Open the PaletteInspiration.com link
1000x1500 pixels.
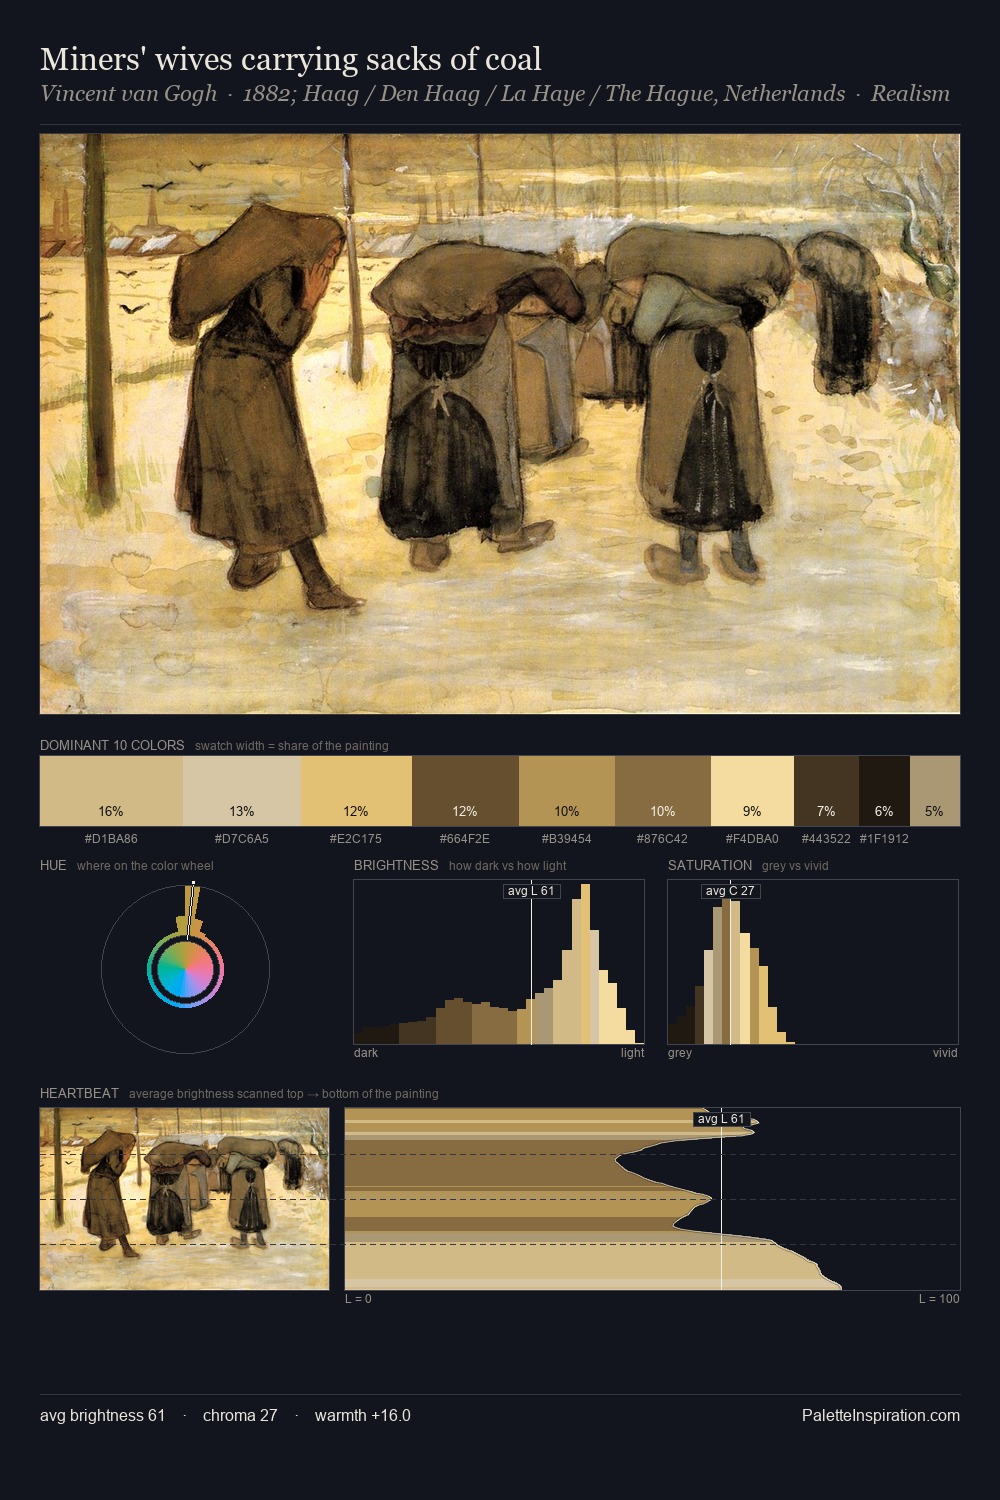coord(881,1415)
